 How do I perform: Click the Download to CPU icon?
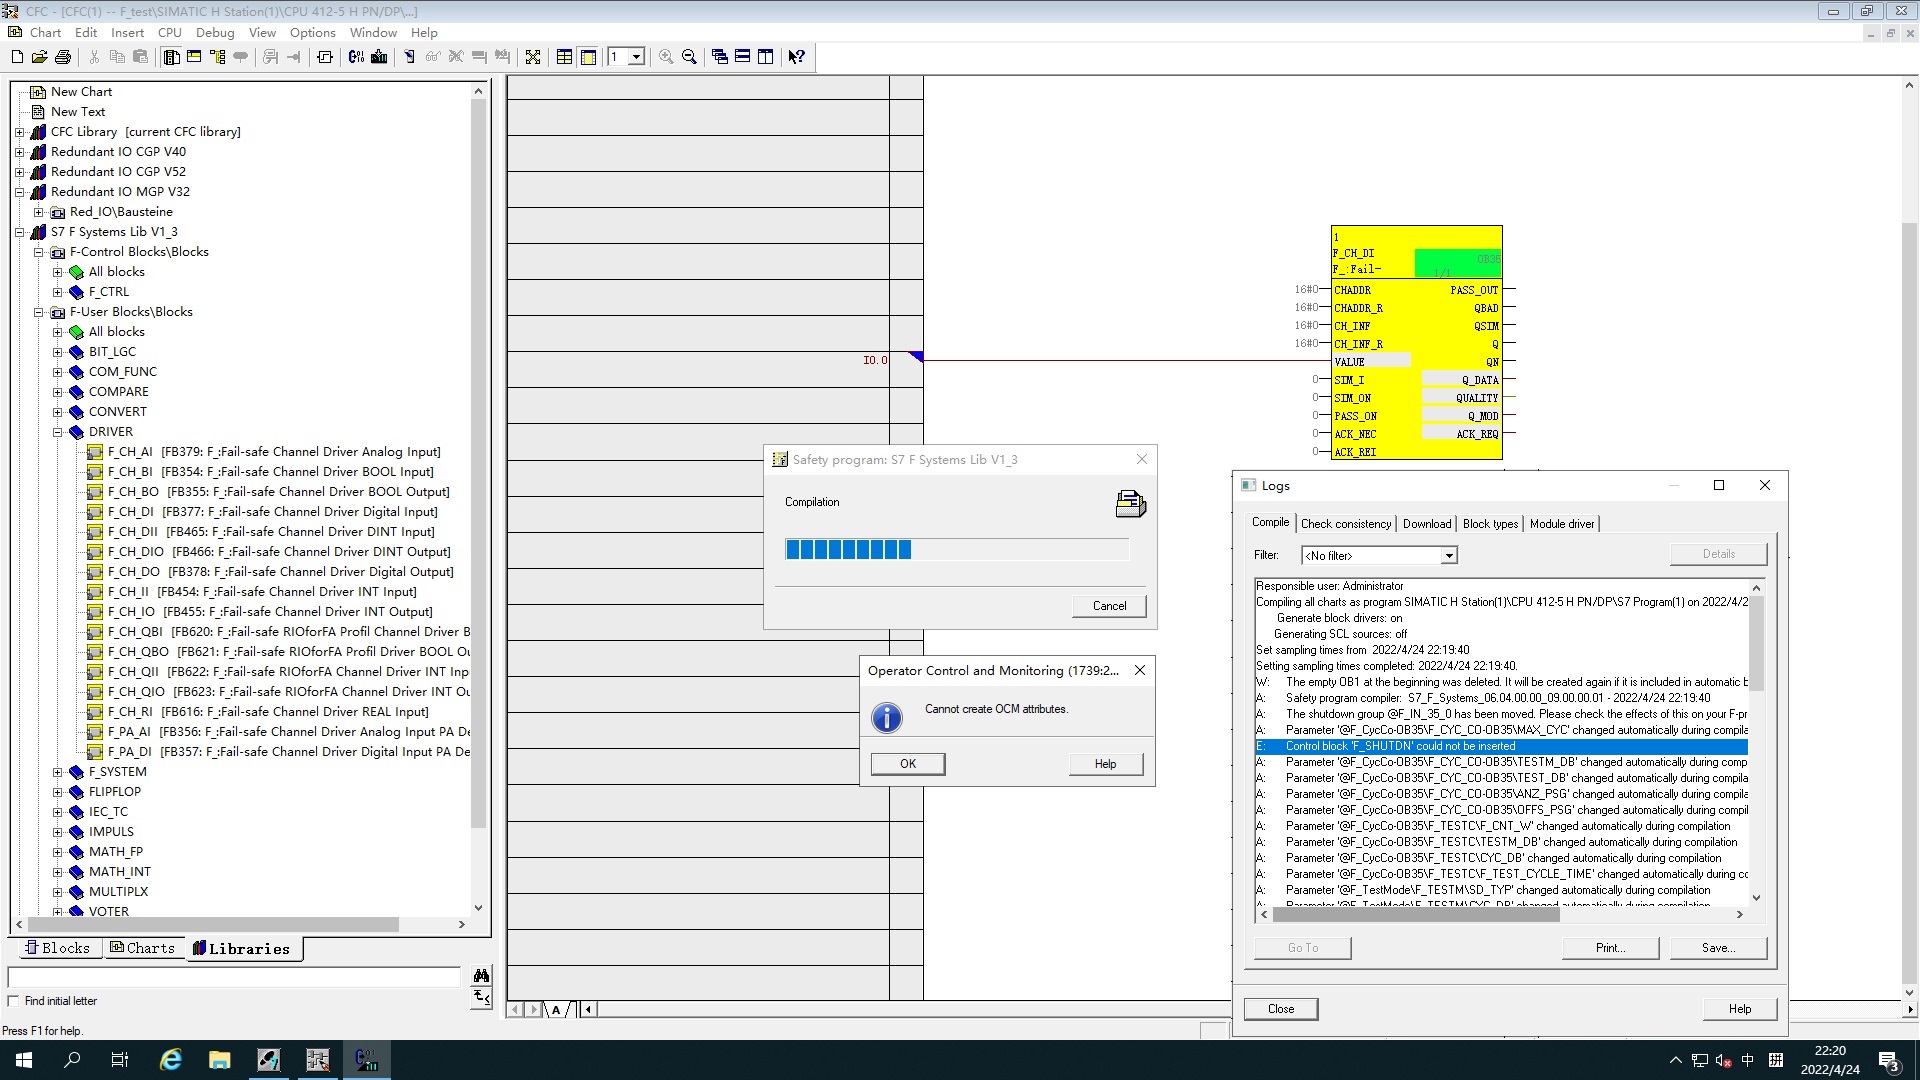(x=379, y=57)
